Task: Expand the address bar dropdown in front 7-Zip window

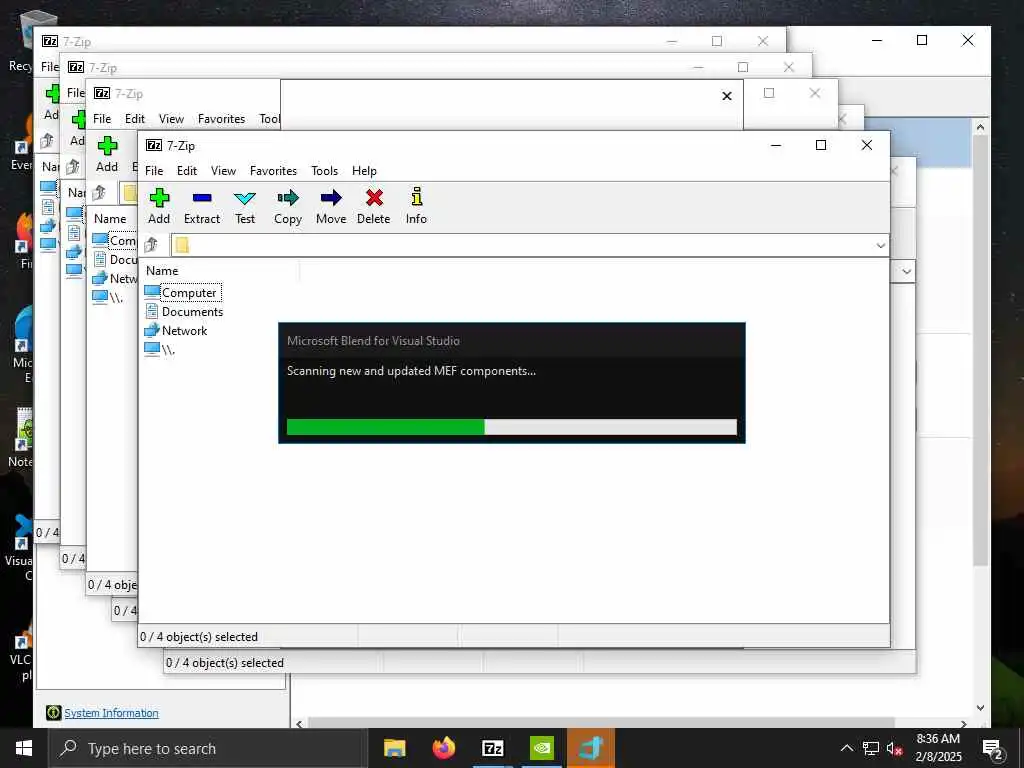Action: point(880,246)
